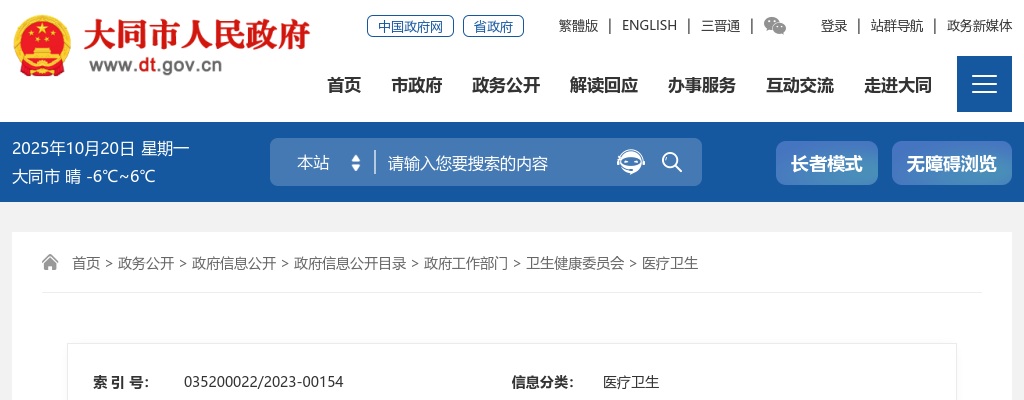
Task: Open the 办事服务 navigation menu
Action: click(x=702, y=85)
